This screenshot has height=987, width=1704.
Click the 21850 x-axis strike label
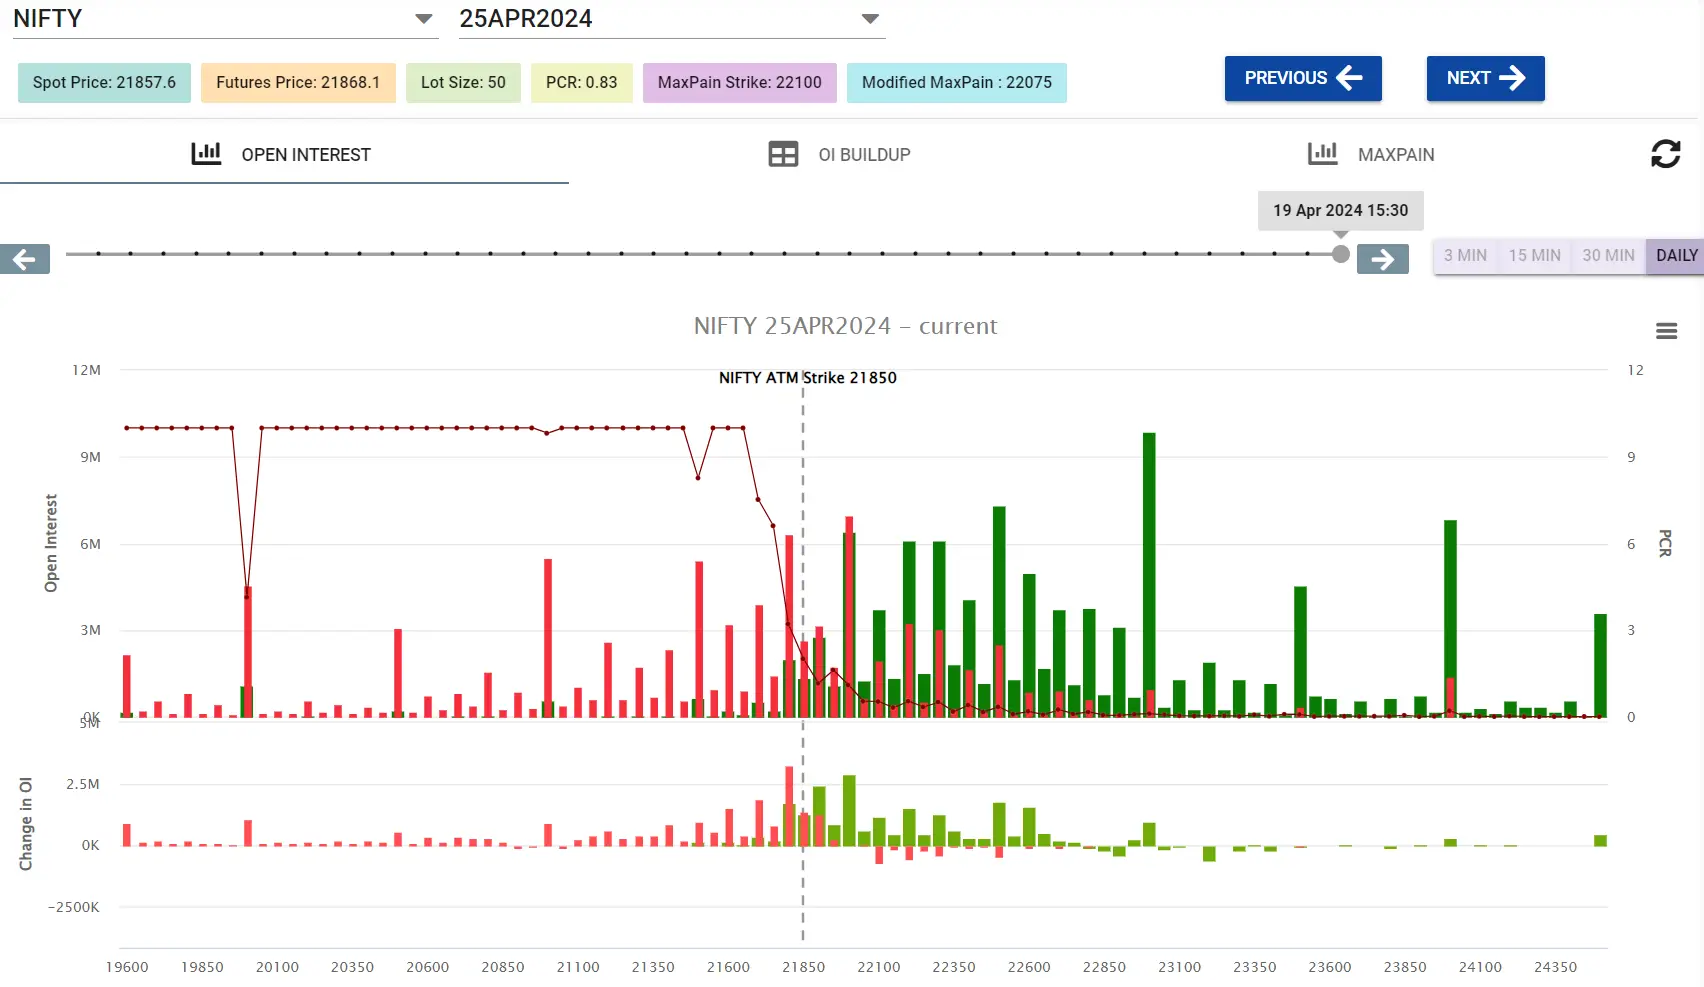(x=803, y=967)
